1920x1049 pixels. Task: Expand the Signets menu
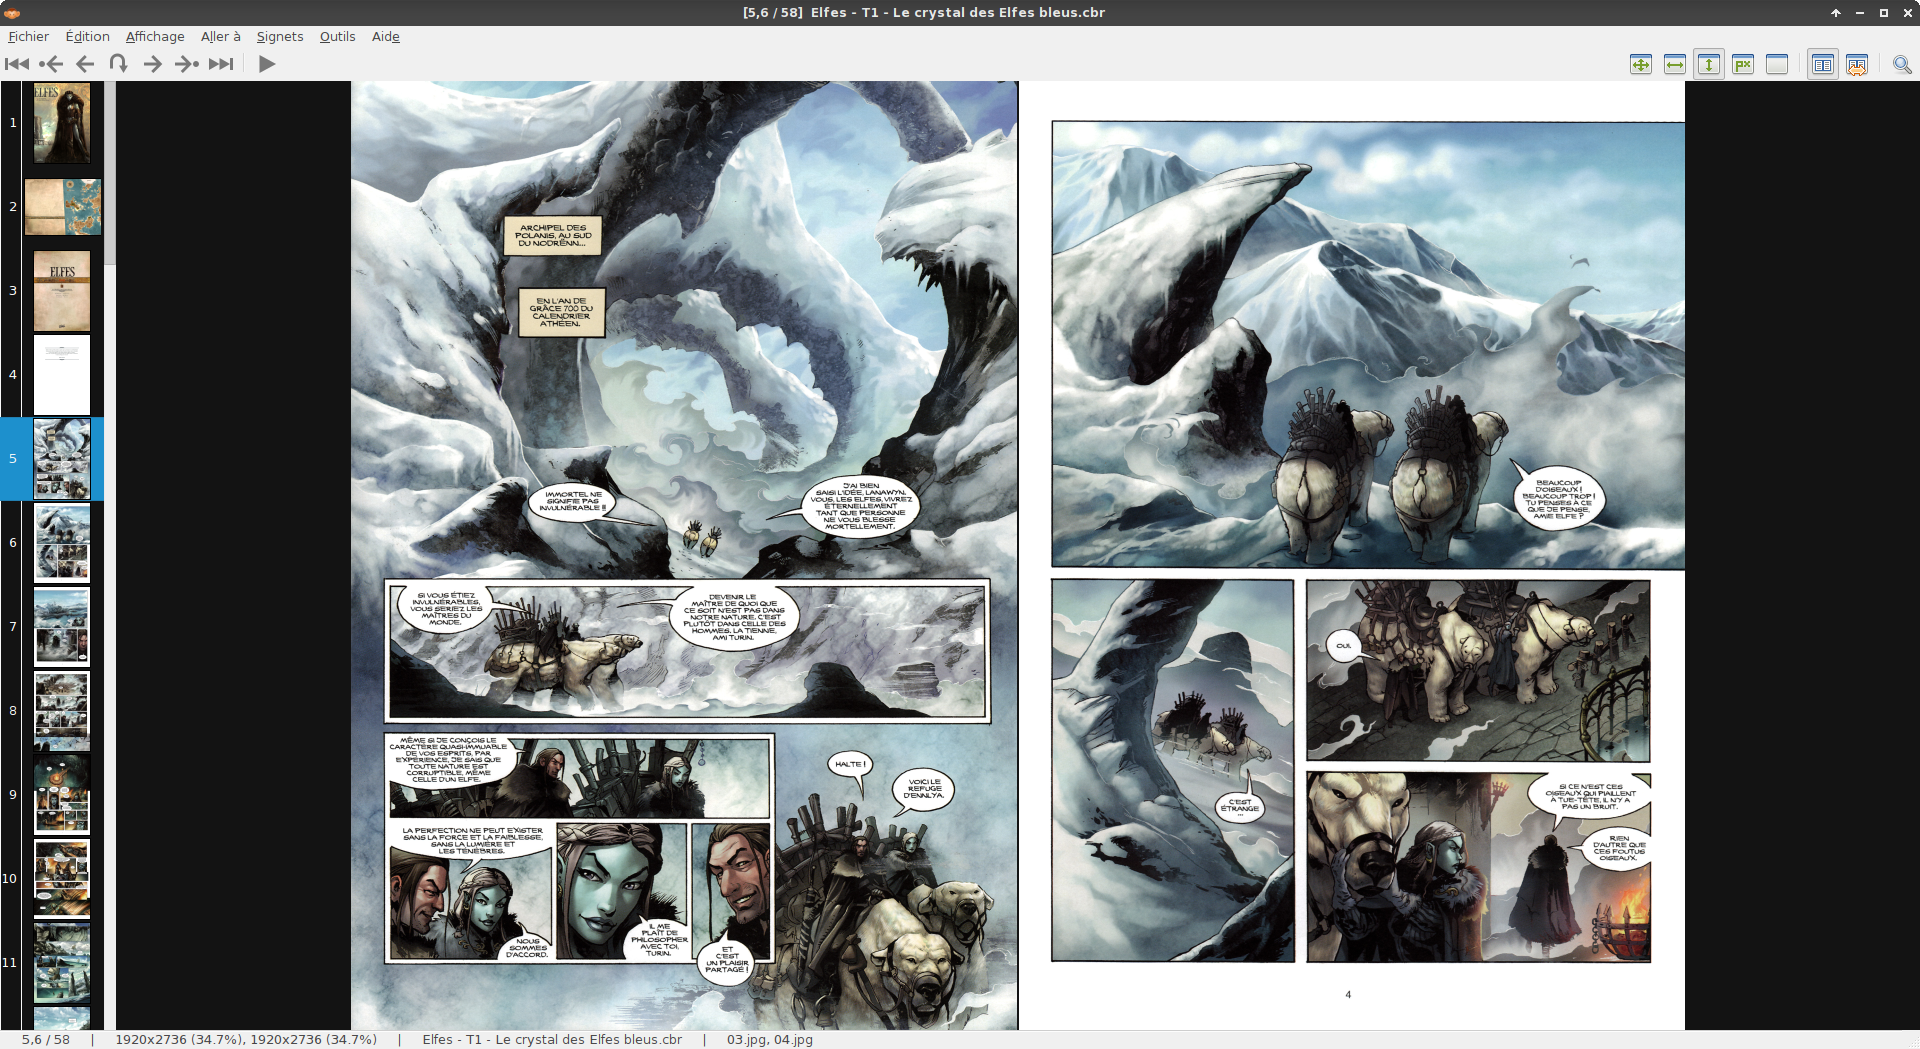tap(280, 37)
